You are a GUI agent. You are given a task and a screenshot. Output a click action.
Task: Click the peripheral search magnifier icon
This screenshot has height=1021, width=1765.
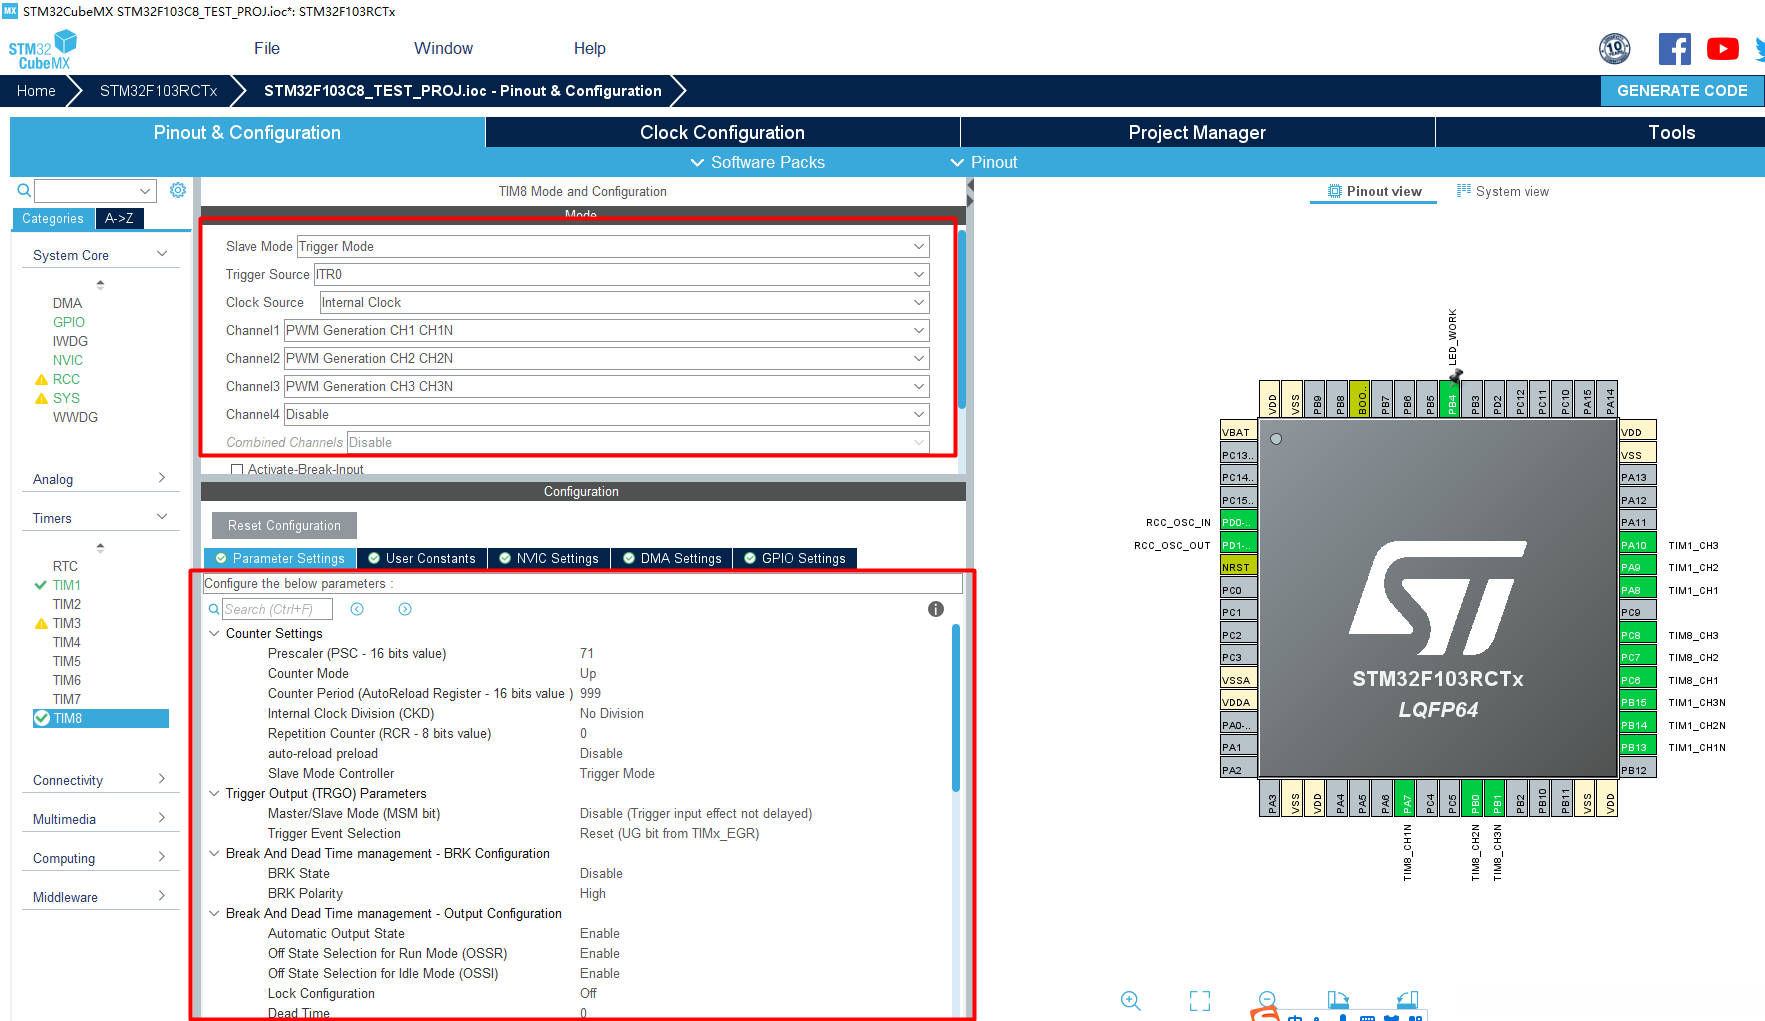point(24,190)
